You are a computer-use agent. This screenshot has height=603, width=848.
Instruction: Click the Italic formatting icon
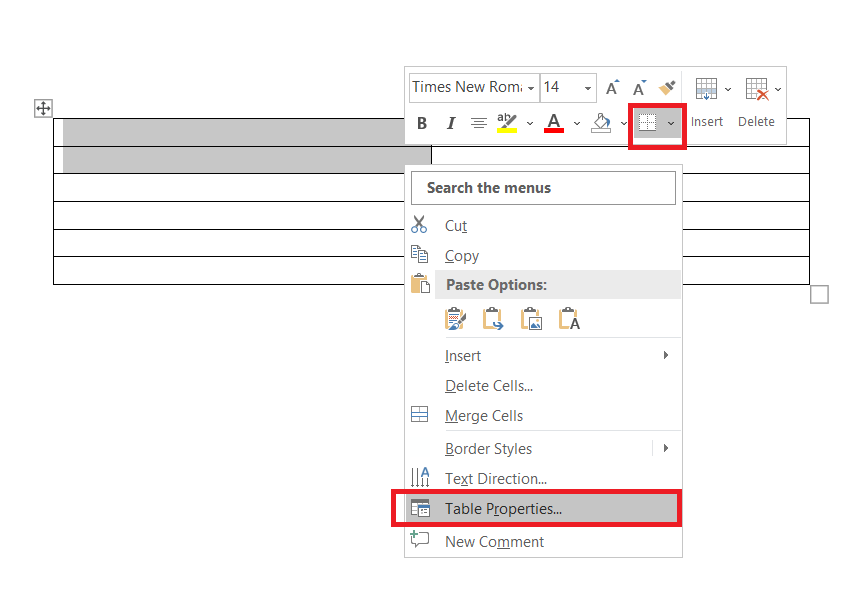pyautogui.click(x=450, y=123)
